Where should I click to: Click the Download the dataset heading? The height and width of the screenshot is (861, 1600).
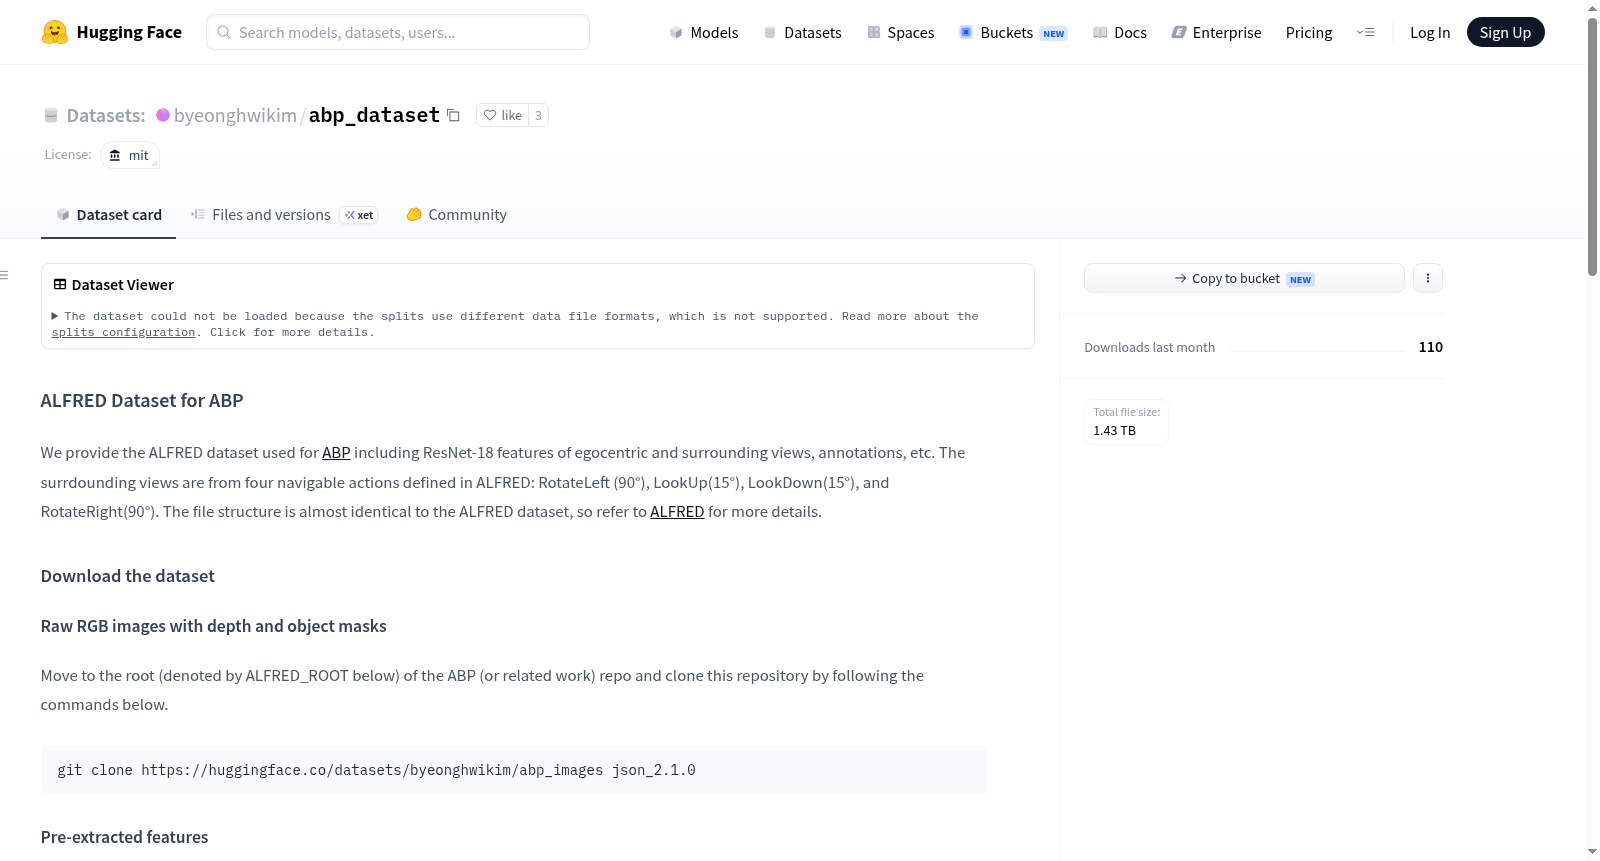click(128, 576)
